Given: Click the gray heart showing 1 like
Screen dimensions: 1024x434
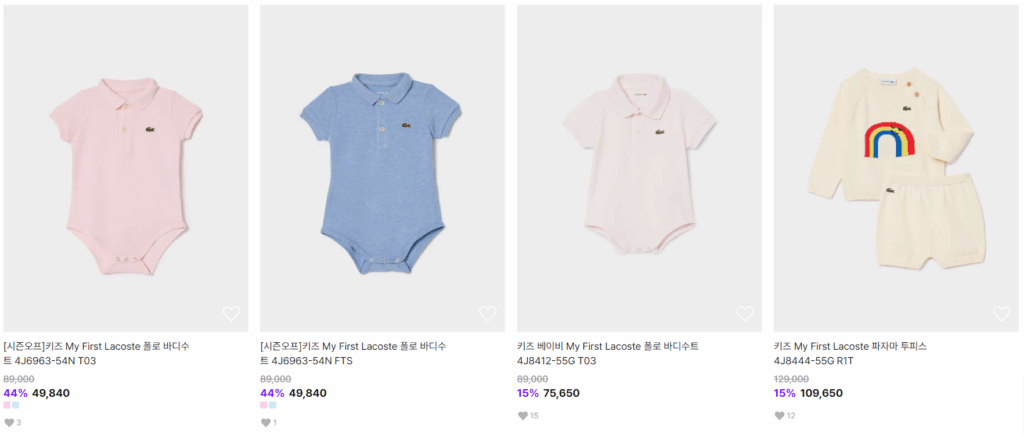Looking at the screenshot, I should coord(266,423).
